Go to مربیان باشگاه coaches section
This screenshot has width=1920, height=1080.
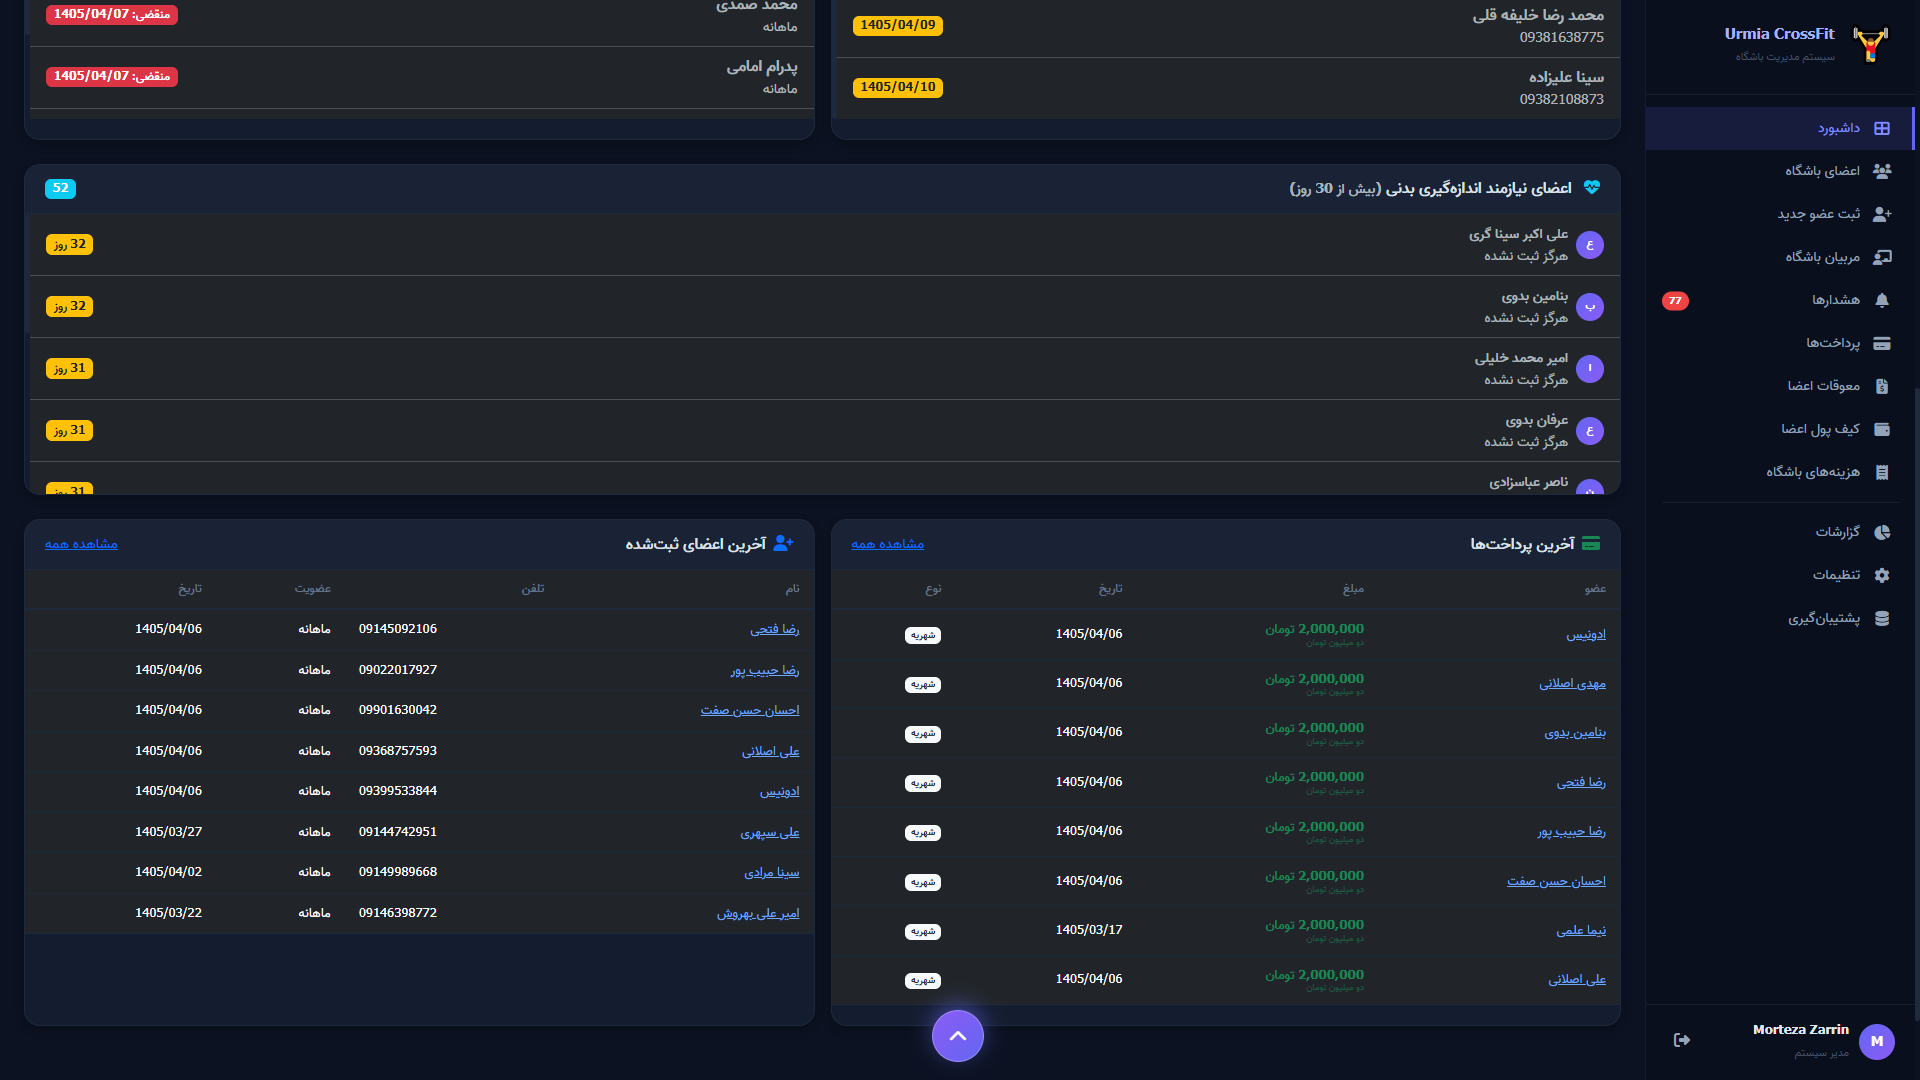click(1779, 257)
